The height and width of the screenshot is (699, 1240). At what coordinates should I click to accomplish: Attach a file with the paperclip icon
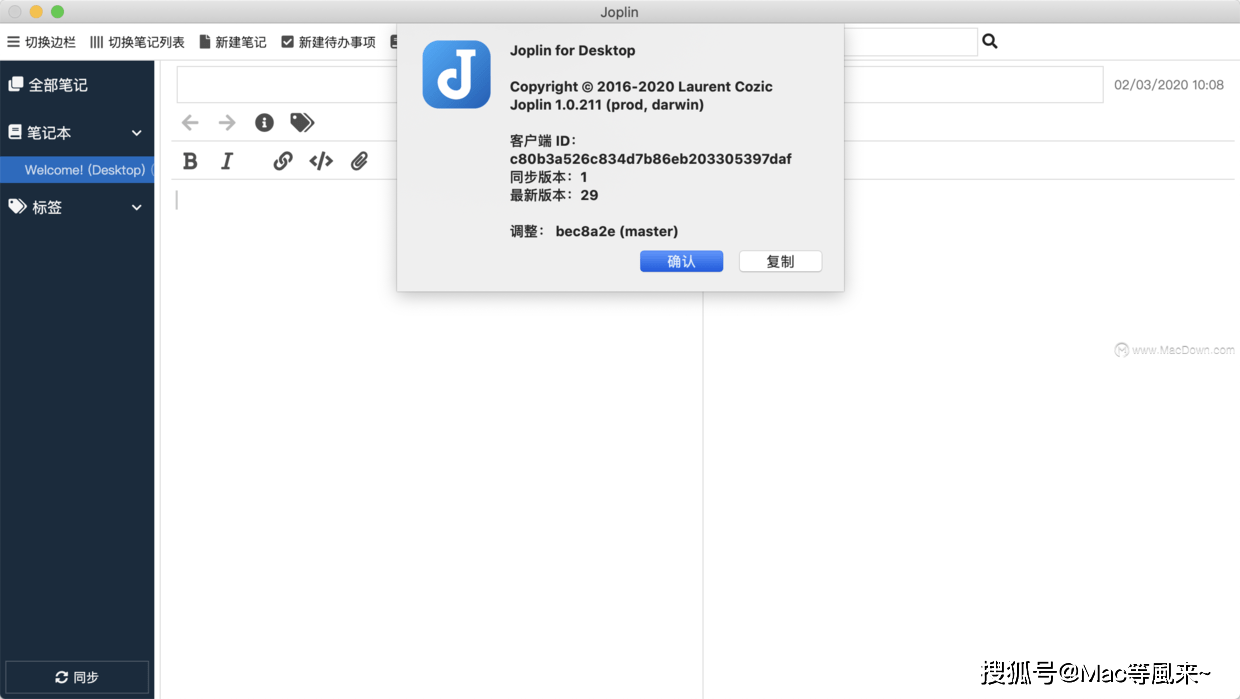[x=359, y=161]
